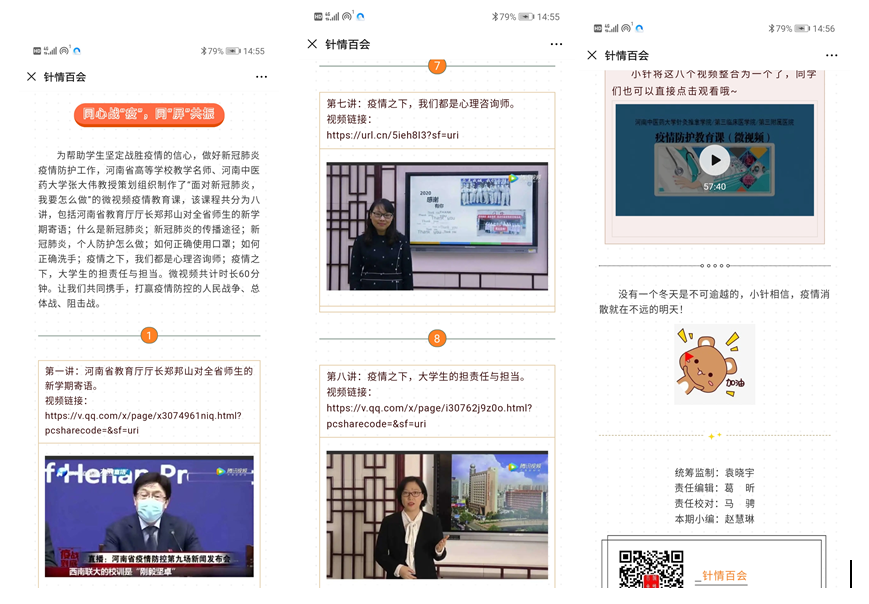Open lecture eight video with woman presenter
869x604 pixels.
[437, 514]
